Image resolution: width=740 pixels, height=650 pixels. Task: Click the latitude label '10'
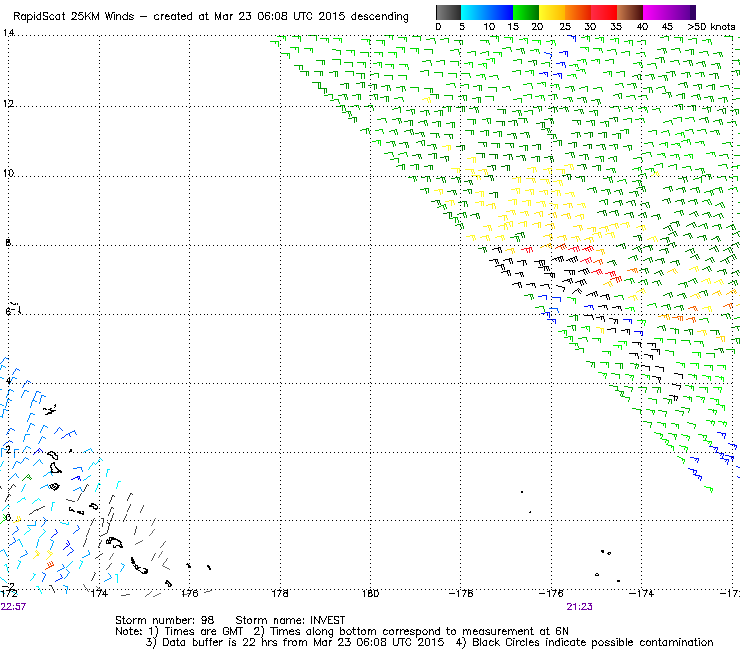pos(8,173)
